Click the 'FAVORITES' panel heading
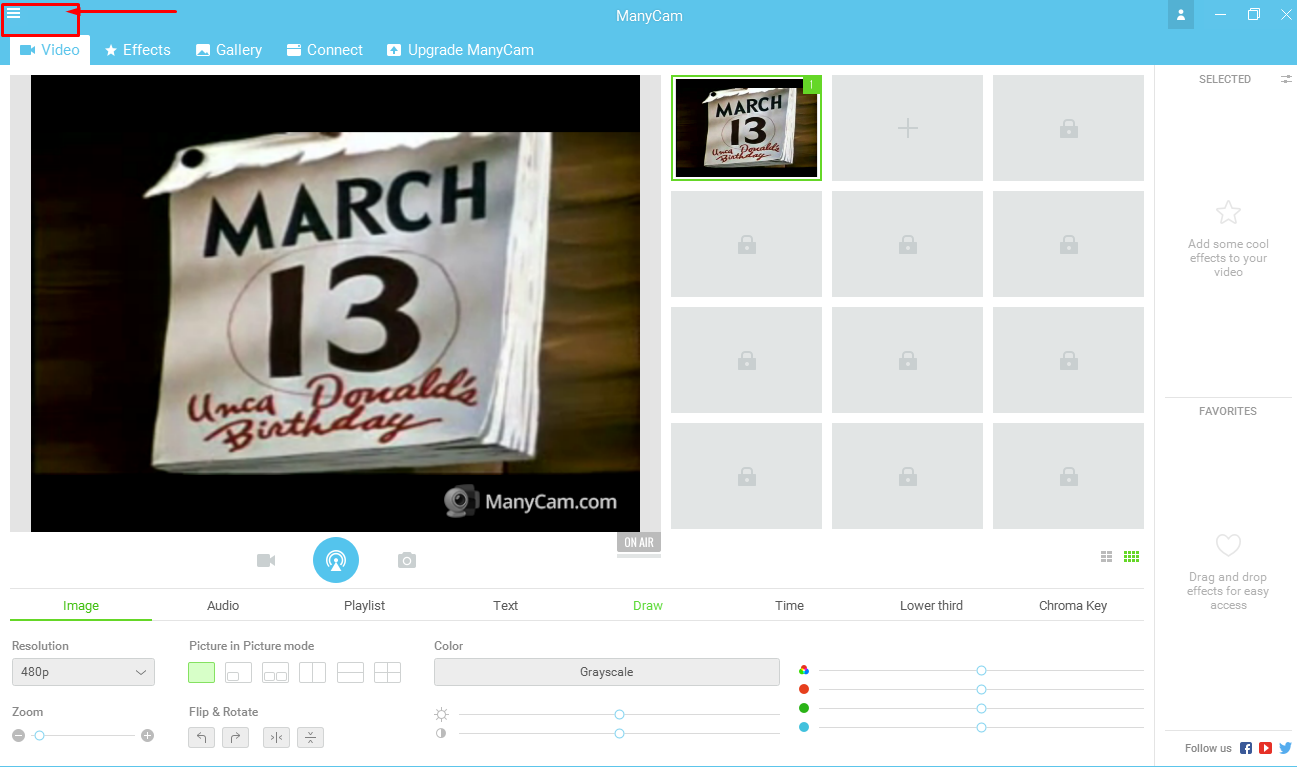1297x767 pixels. (1228, 411)
